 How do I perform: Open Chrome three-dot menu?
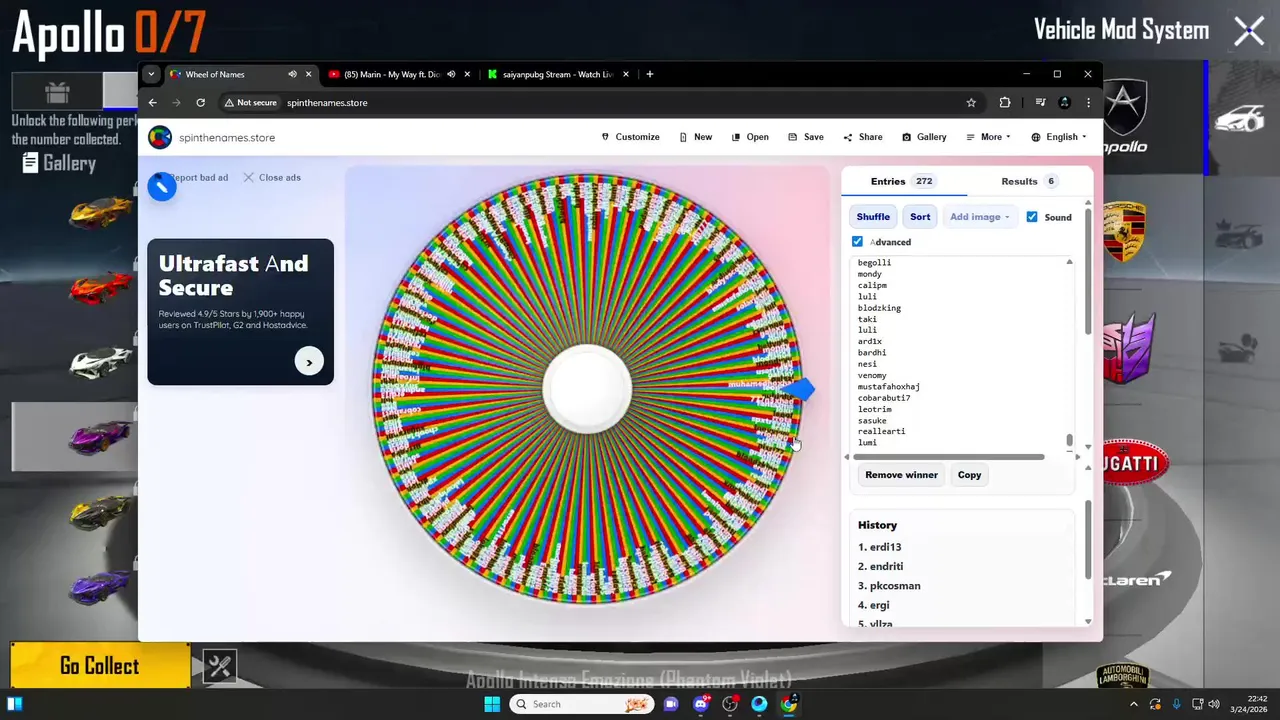pos(1088,102)
